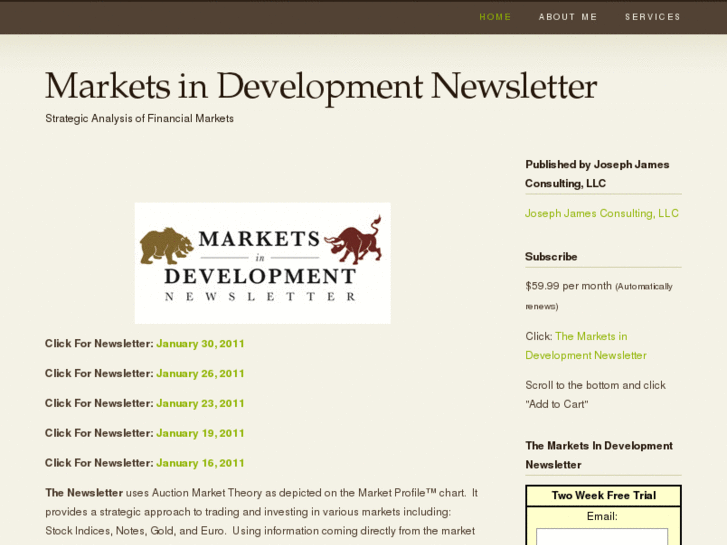Click the Strategic Analysis of Financial Markets tagline
This screenshot has height=545, width=727.
[x=139, y=119]
